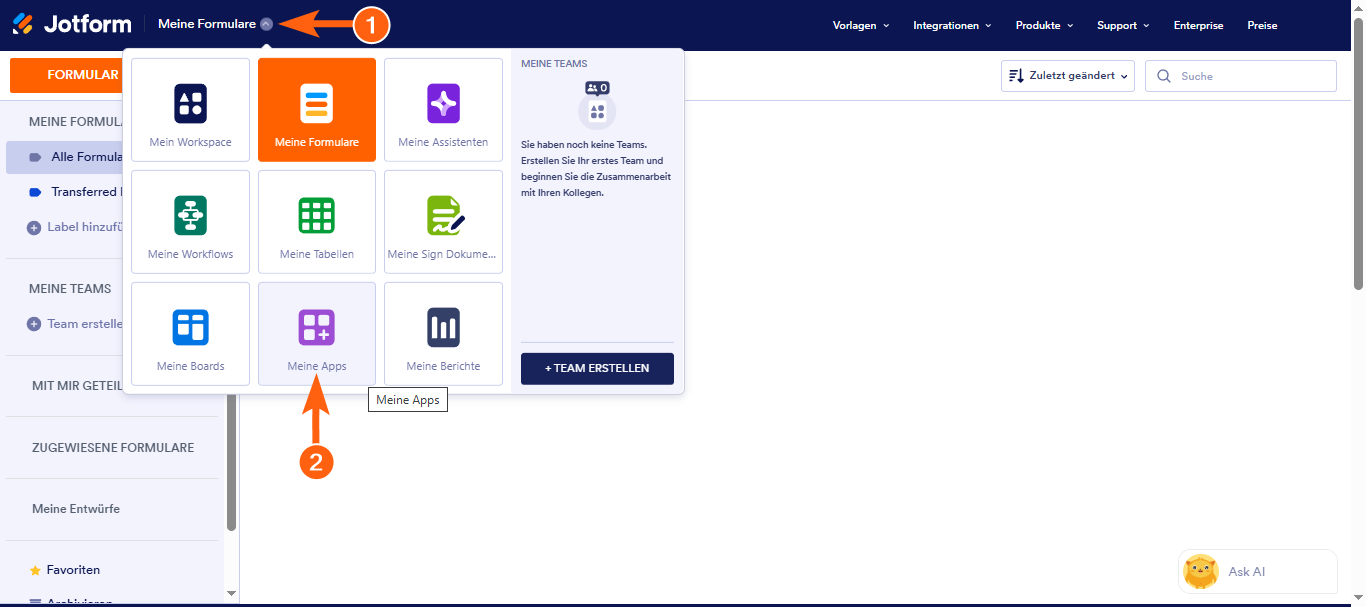Click the label icon beside Alle Formulare
The image size is (1366, 607).
click(x=35, y=157)
